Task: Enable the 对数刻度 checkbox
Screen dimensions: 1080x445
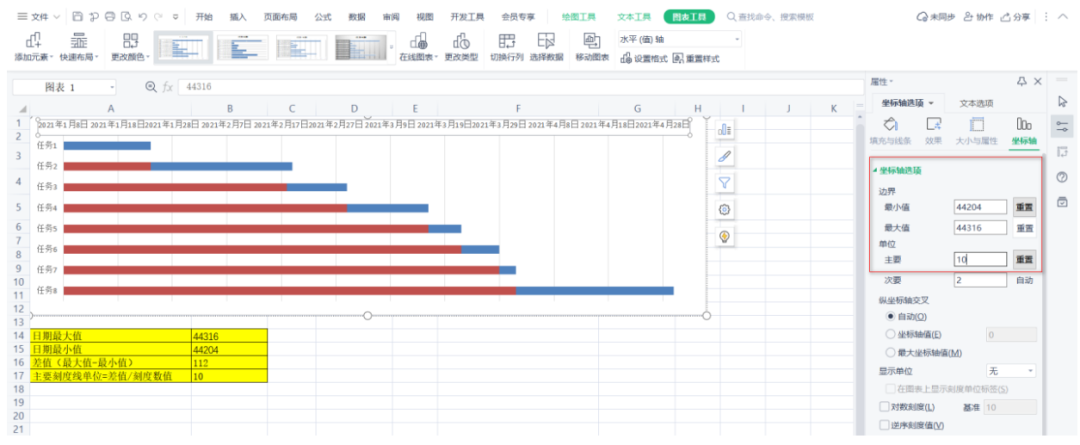Action: click(x=884, y=407)
